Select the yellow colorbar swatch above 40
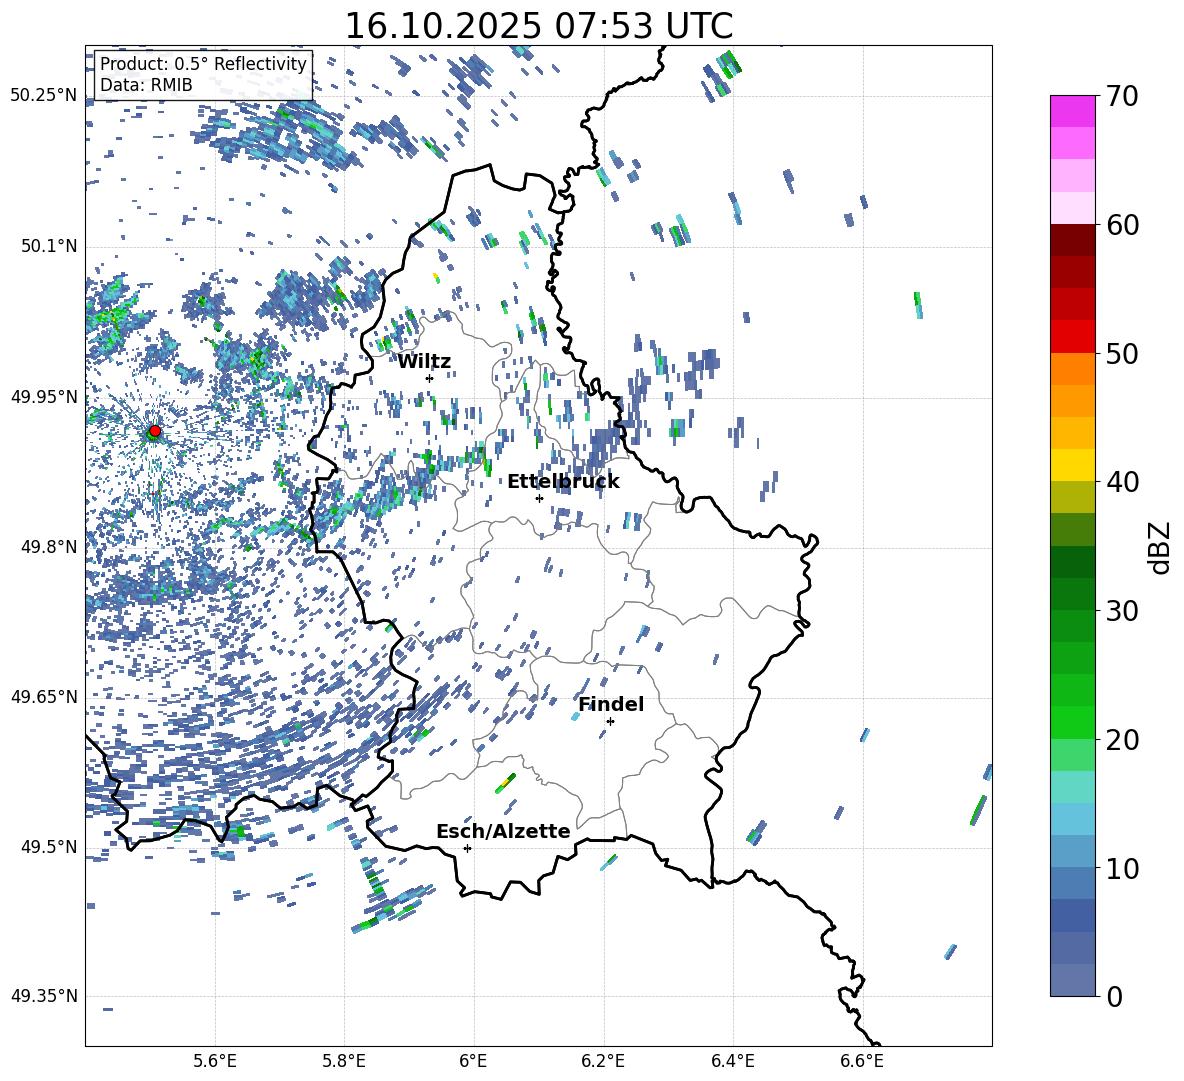This screenshot has width=1184, height=1081. coord(1073,465)
